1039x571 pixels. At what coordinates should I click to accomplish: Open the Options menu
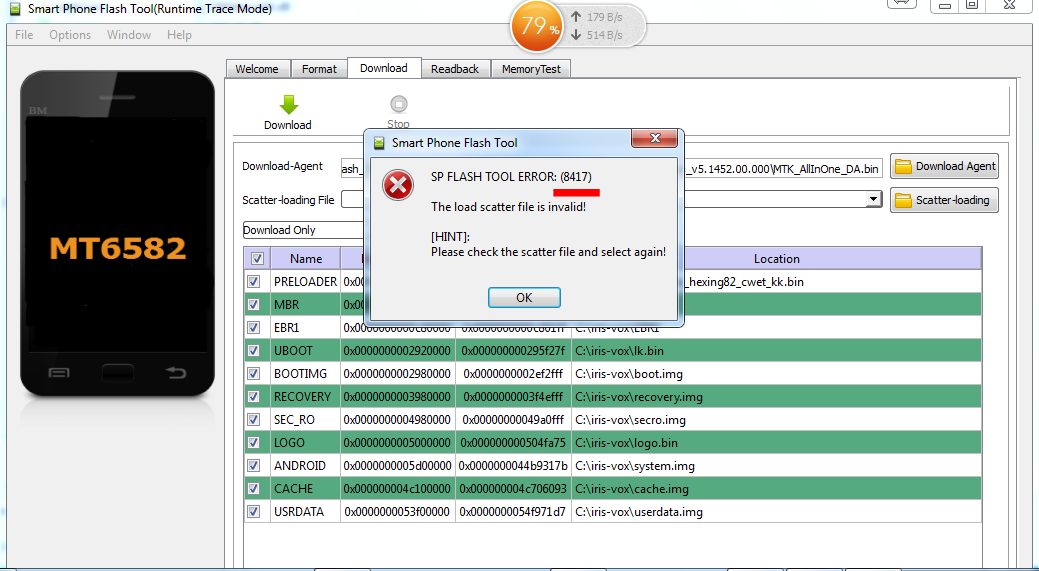pos(70,35)
